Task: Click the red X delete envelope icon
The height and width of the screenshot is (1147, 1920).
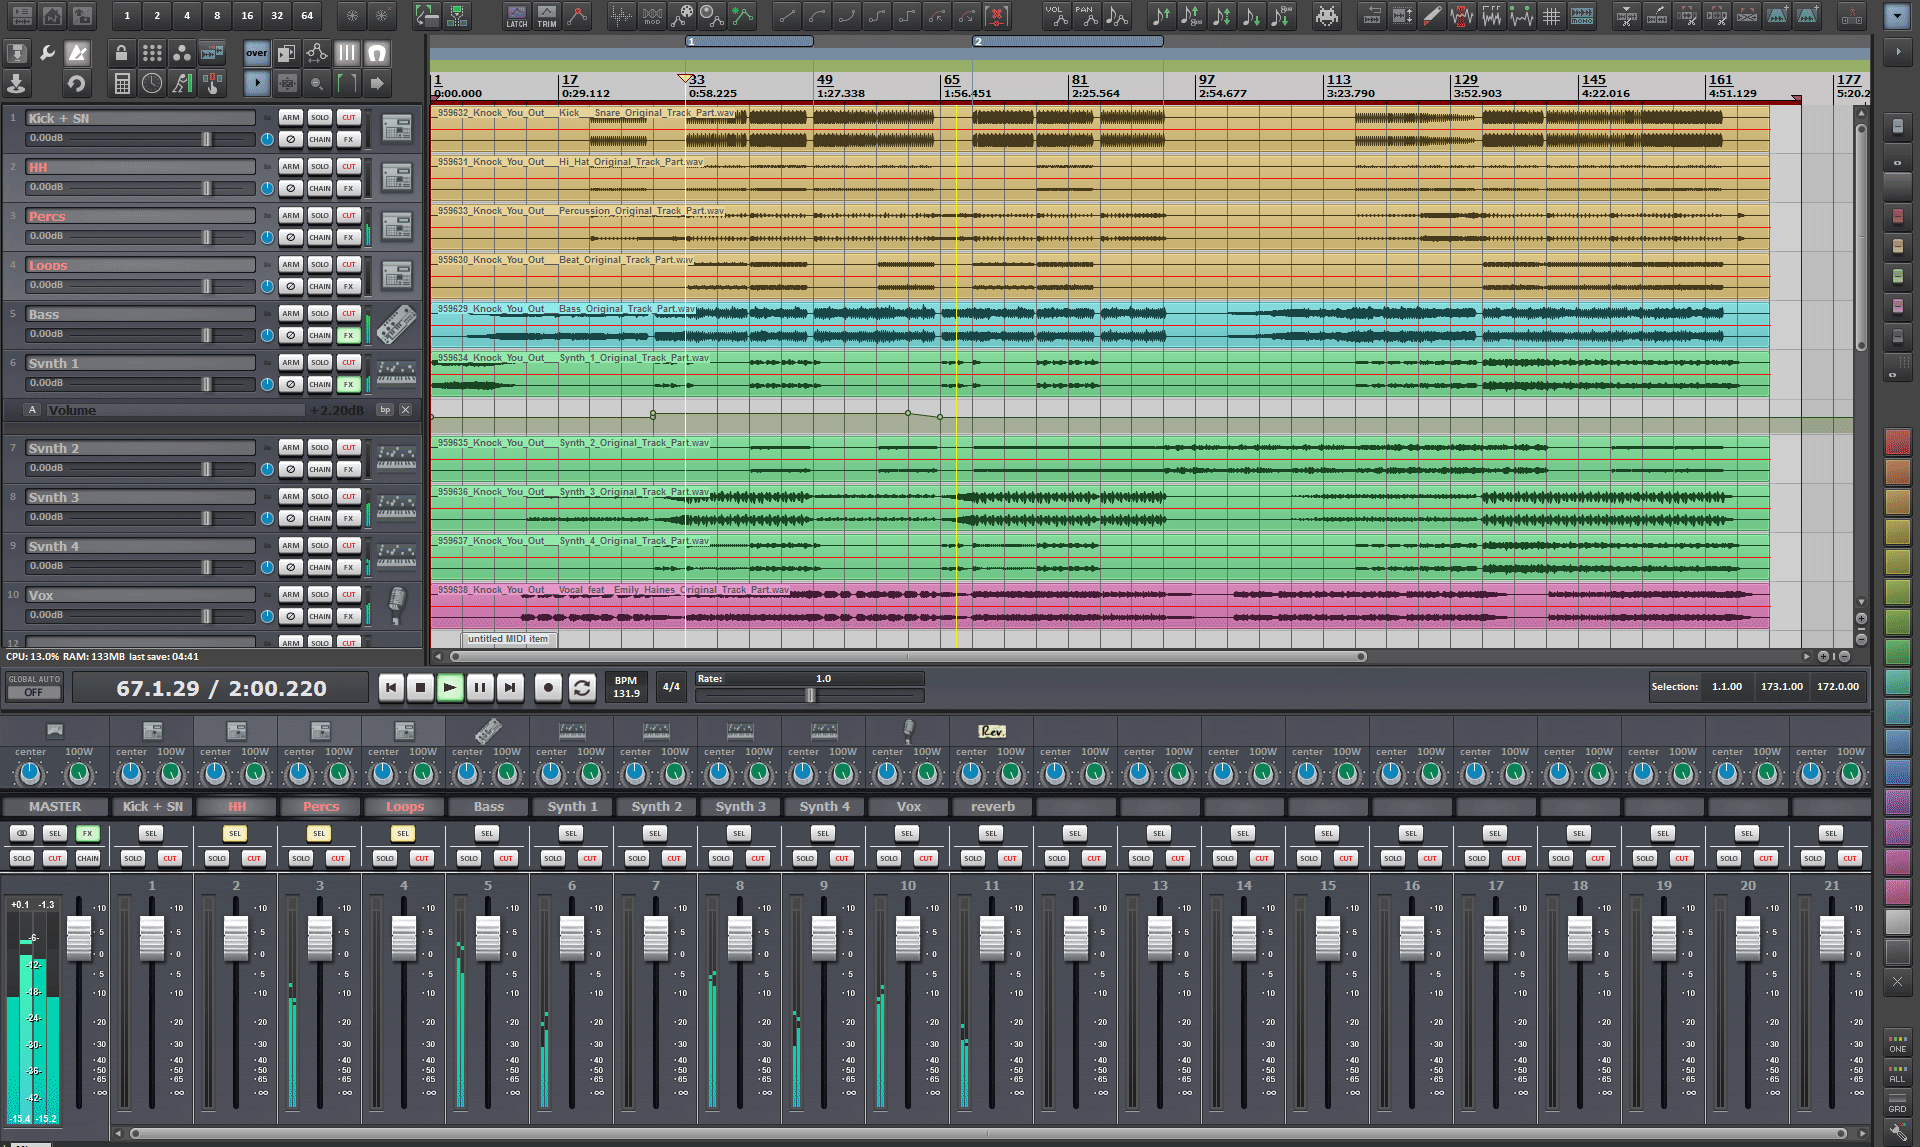Action: (997, 15)
